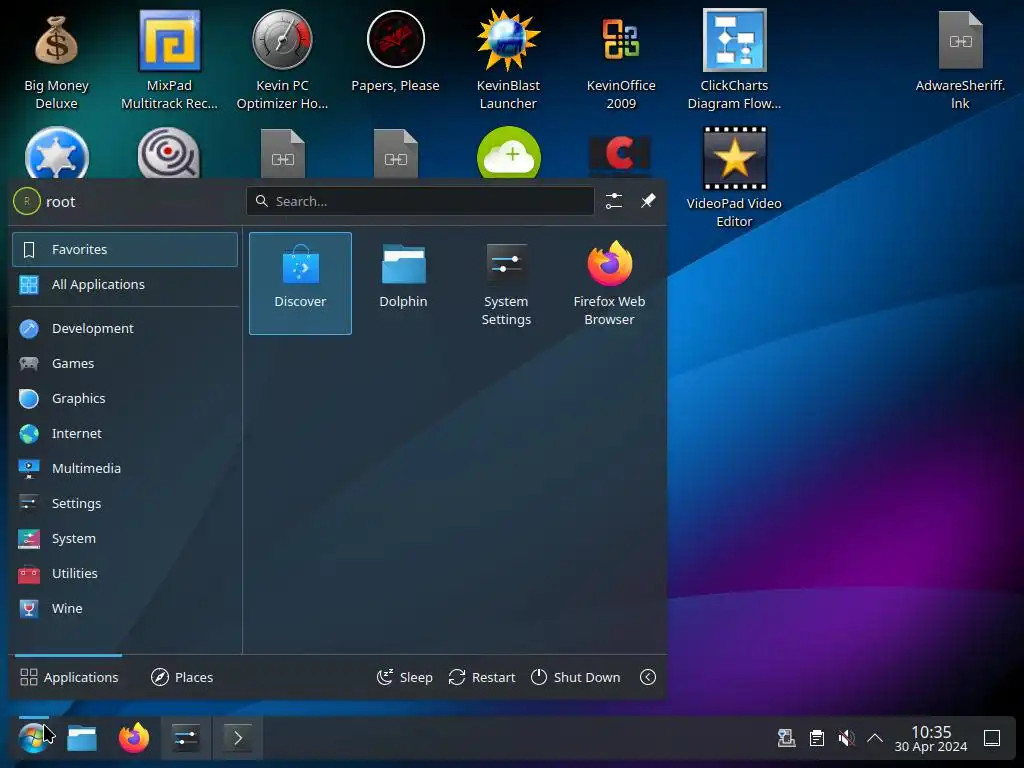Viewport: 1024px width, 768px height.
Task: Open ClickCharts Diagram Flowchart desktop icon
Action: 734,59
